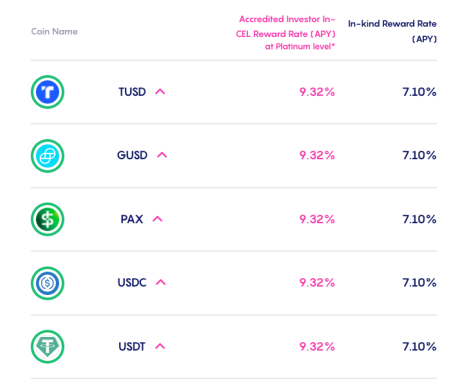Click the USDC coin label
Image resolution: width=474 pixels, height=385 pixels.
[x=132, y=283]
